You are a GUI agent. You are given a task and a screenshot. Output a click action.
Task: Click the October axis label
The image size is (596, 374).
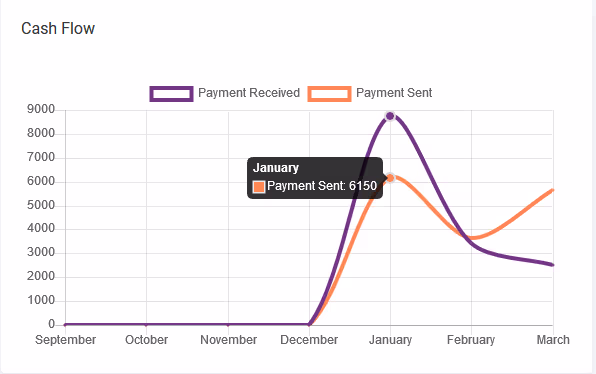[x=146, y=339]
